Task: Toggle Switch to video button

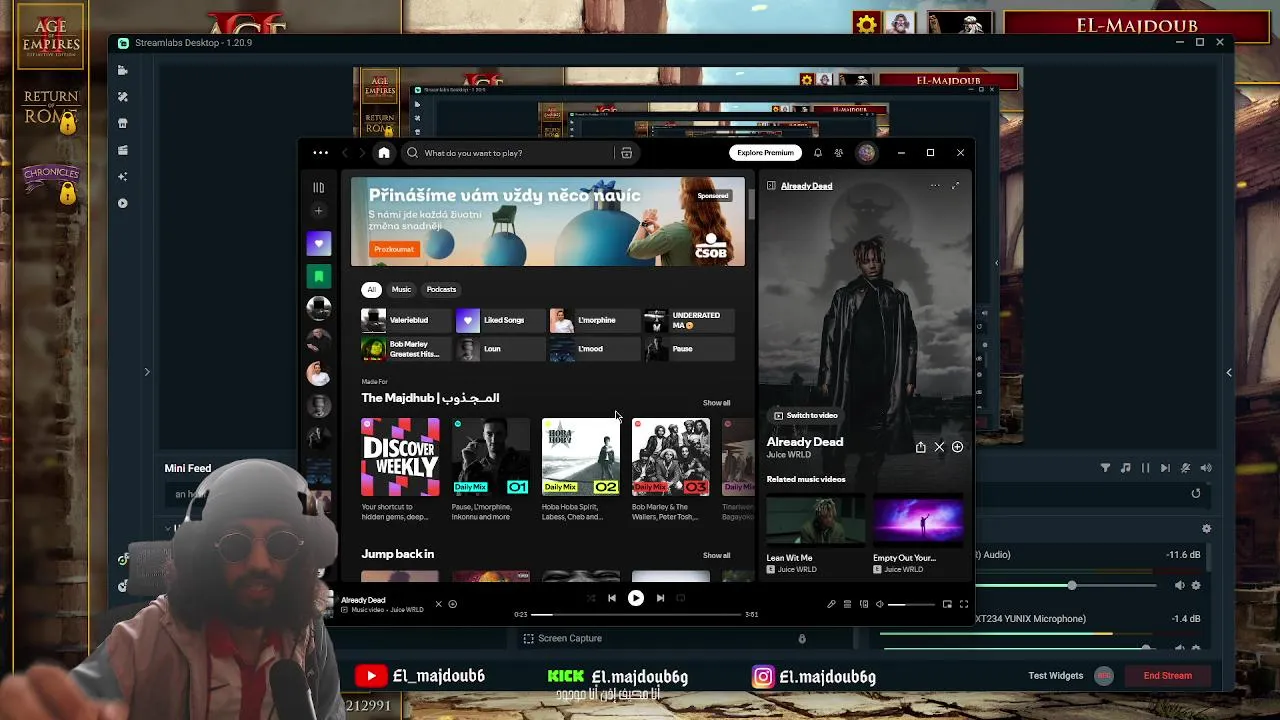Action: (805, 415)
